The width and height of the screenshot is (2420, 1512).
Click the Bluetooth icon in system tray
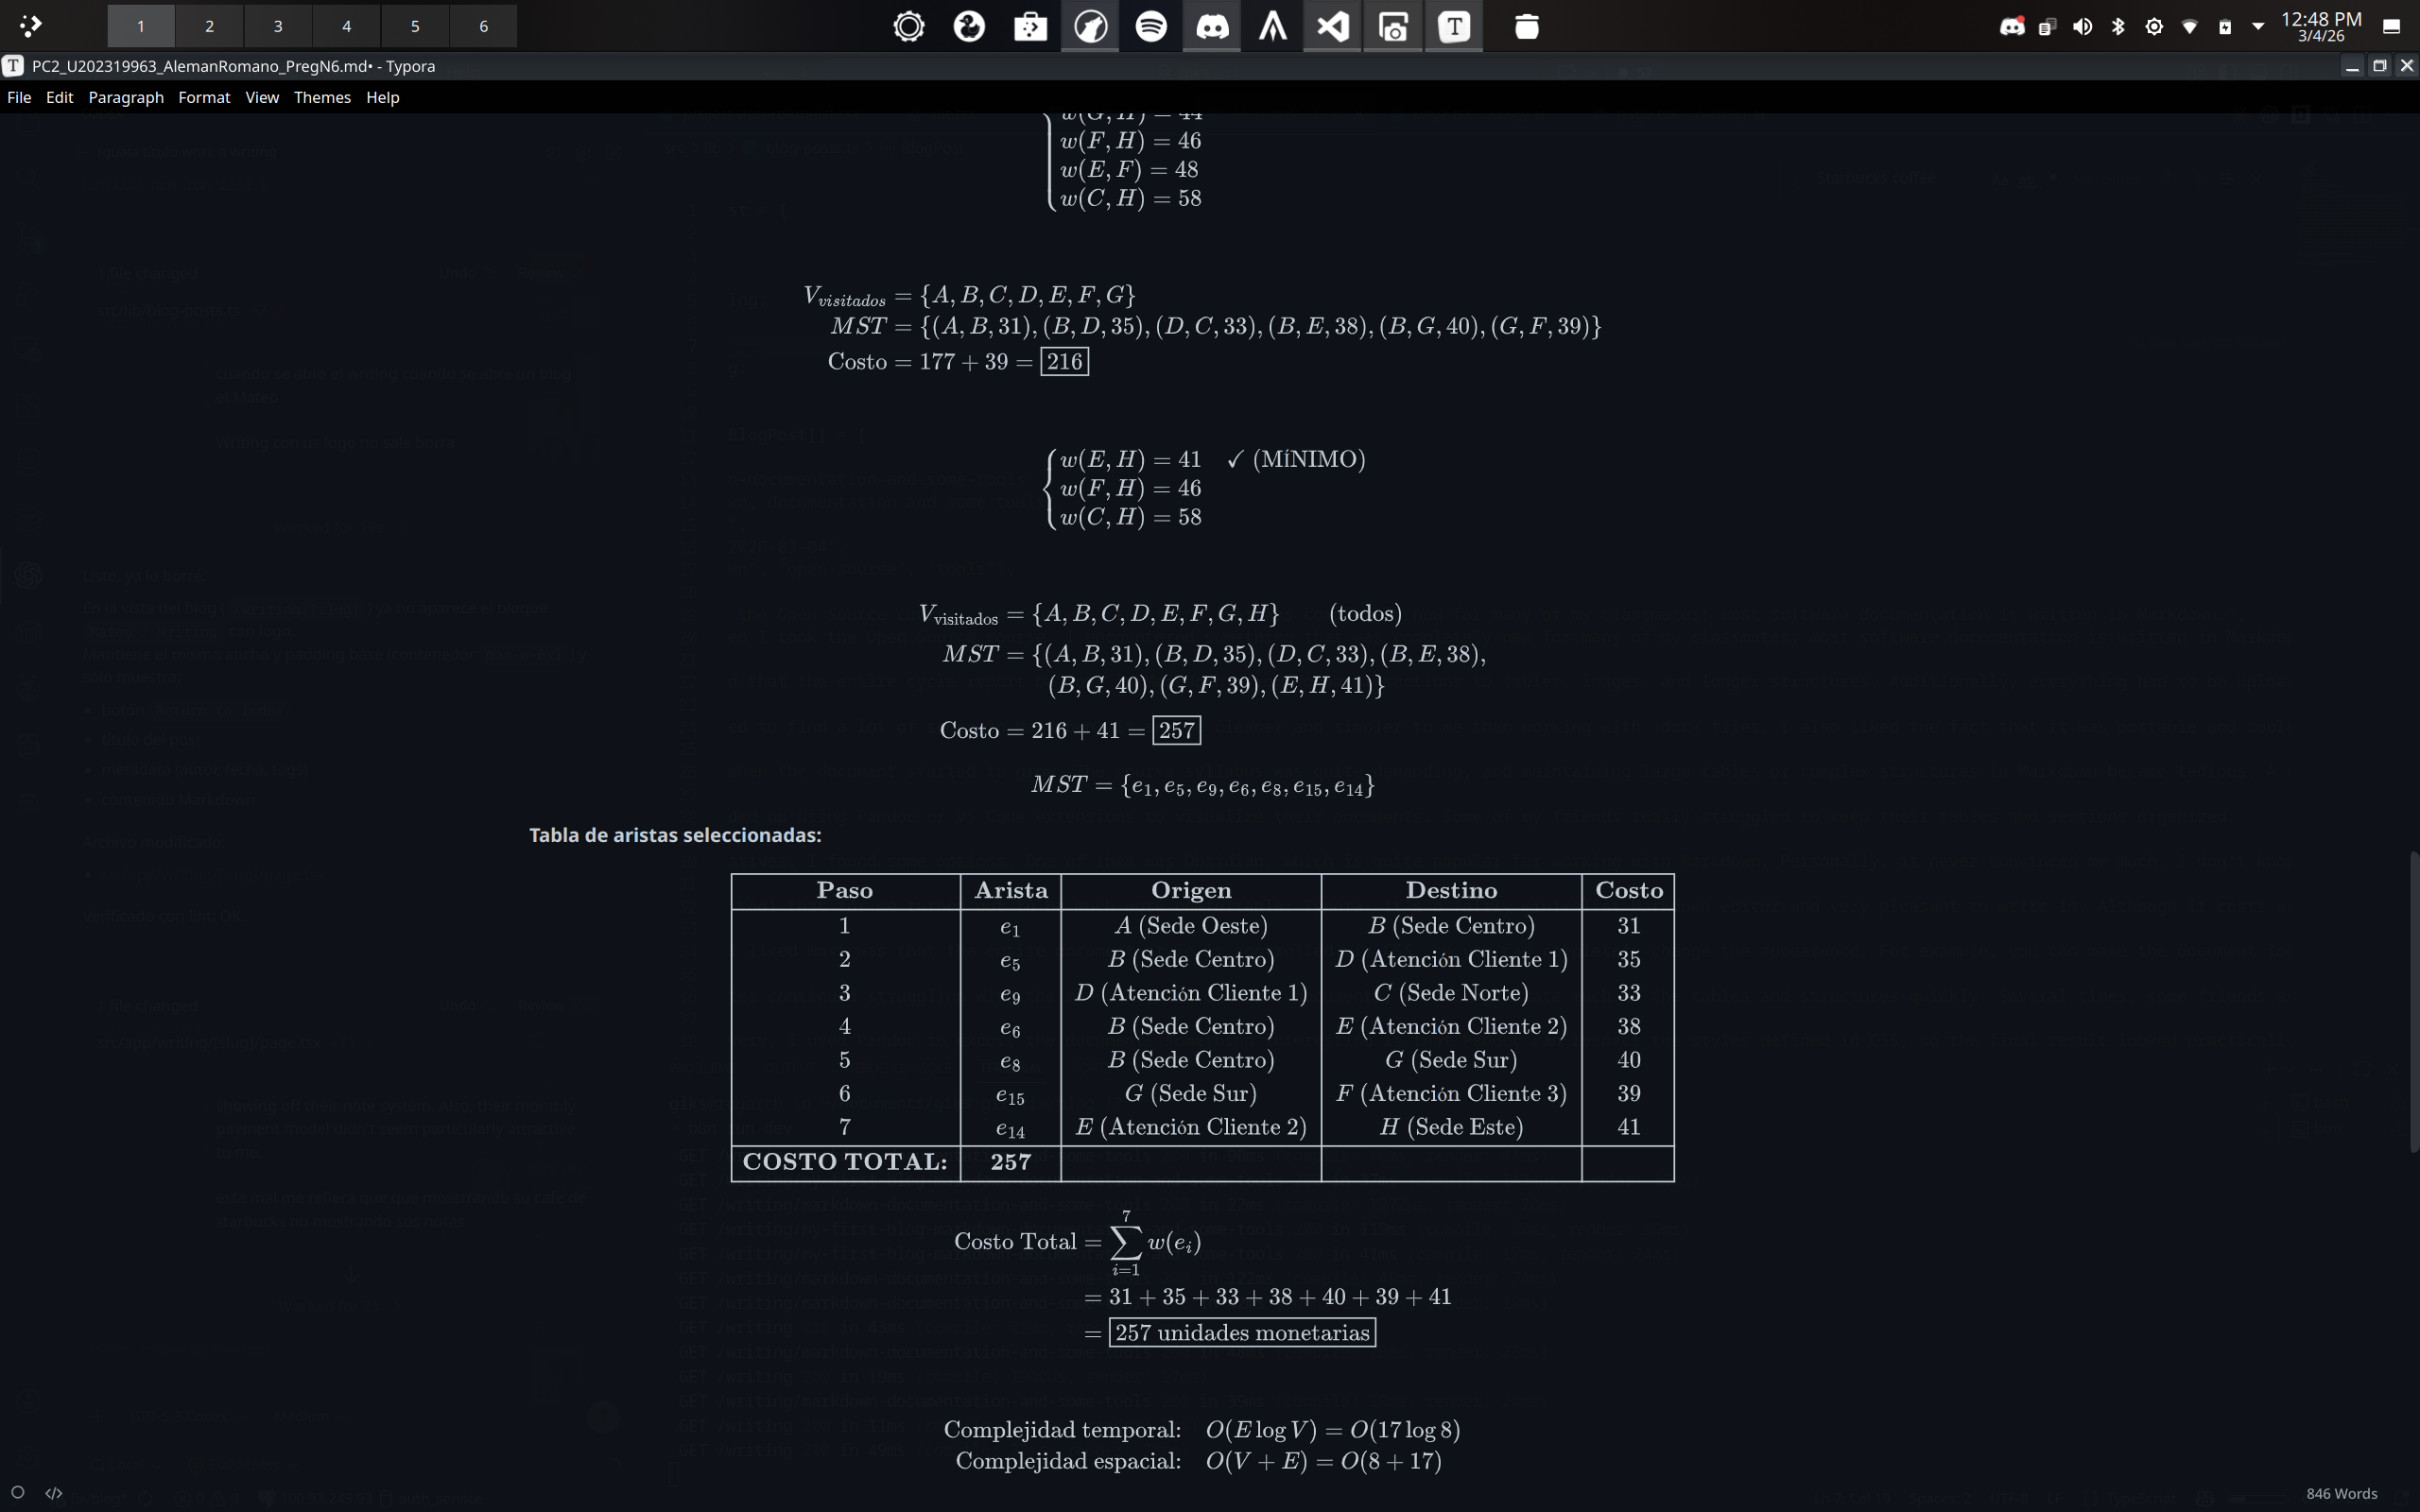pyautogui.click(x=2118, y=26)
